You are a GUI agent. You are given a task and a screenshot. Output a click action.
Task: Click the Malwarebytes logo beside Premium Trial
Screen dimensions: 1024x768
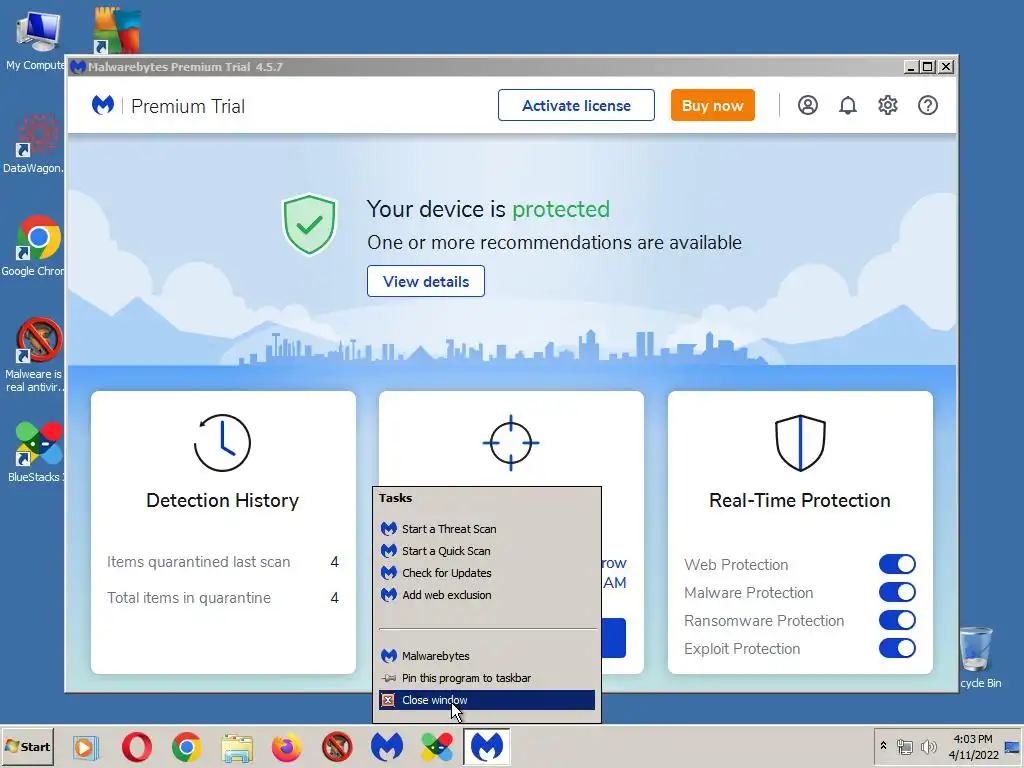103,105
